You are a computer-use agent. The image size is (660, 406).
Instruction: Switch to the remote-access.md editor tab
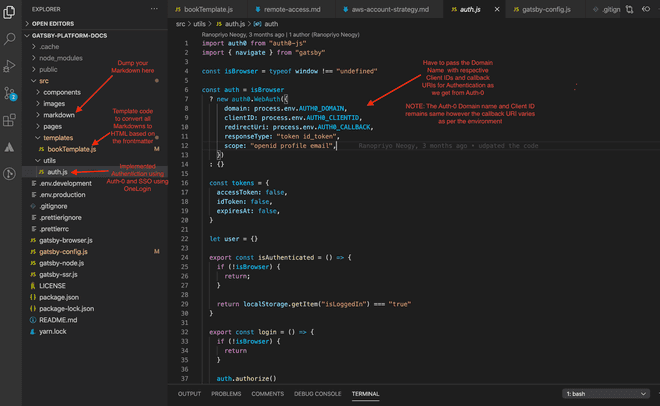pyautogui.click(x=292, y=9)
